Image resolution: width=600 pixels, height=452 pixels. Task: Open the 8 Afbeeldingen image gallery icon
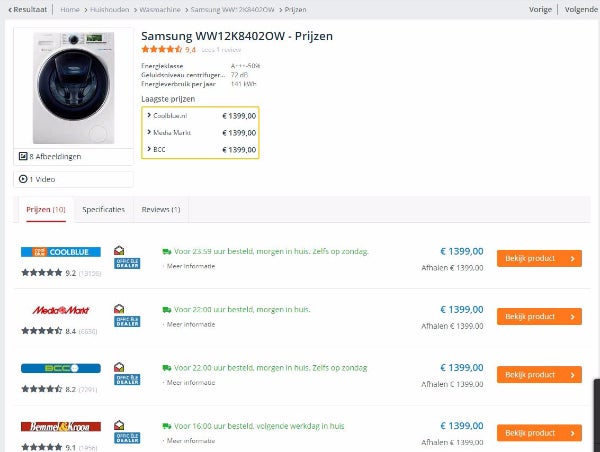[23, 156]
